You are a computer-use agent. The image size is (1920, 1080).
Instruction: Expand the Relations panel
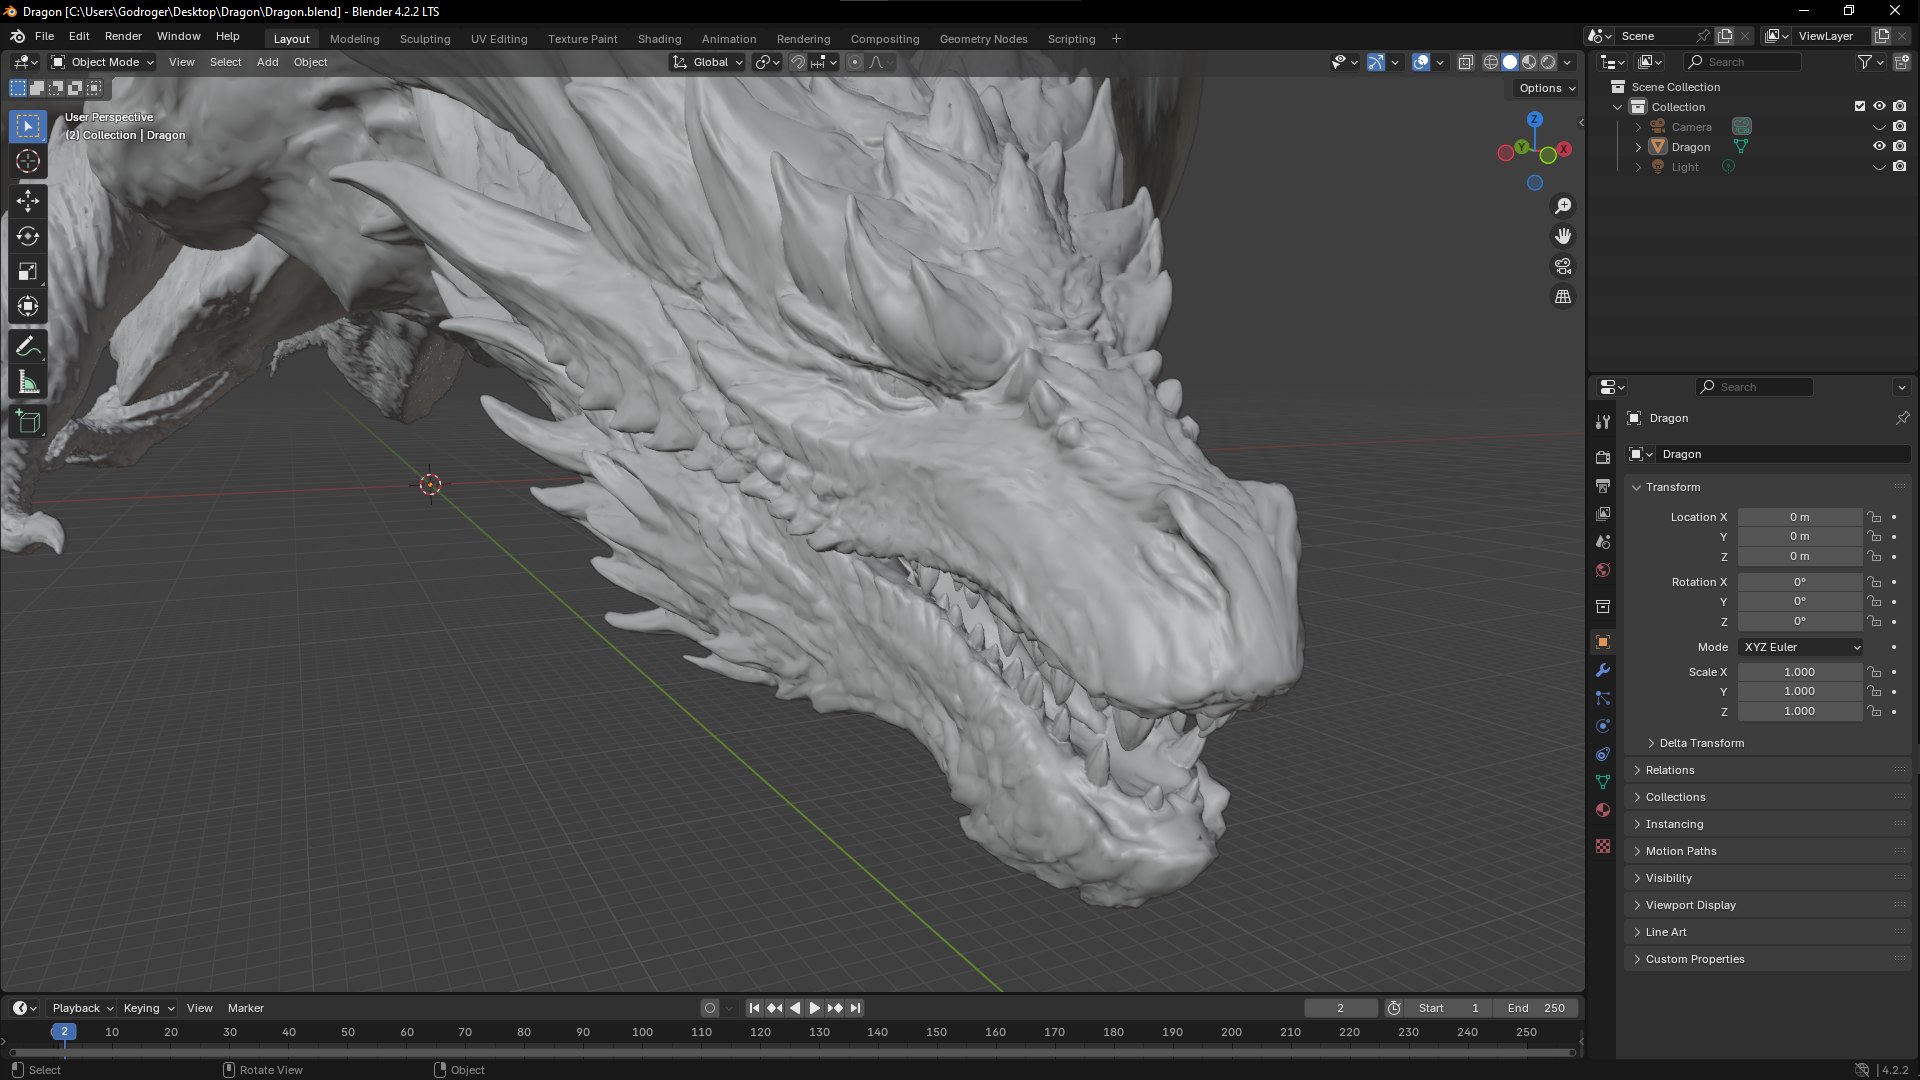click(1670, 770)
